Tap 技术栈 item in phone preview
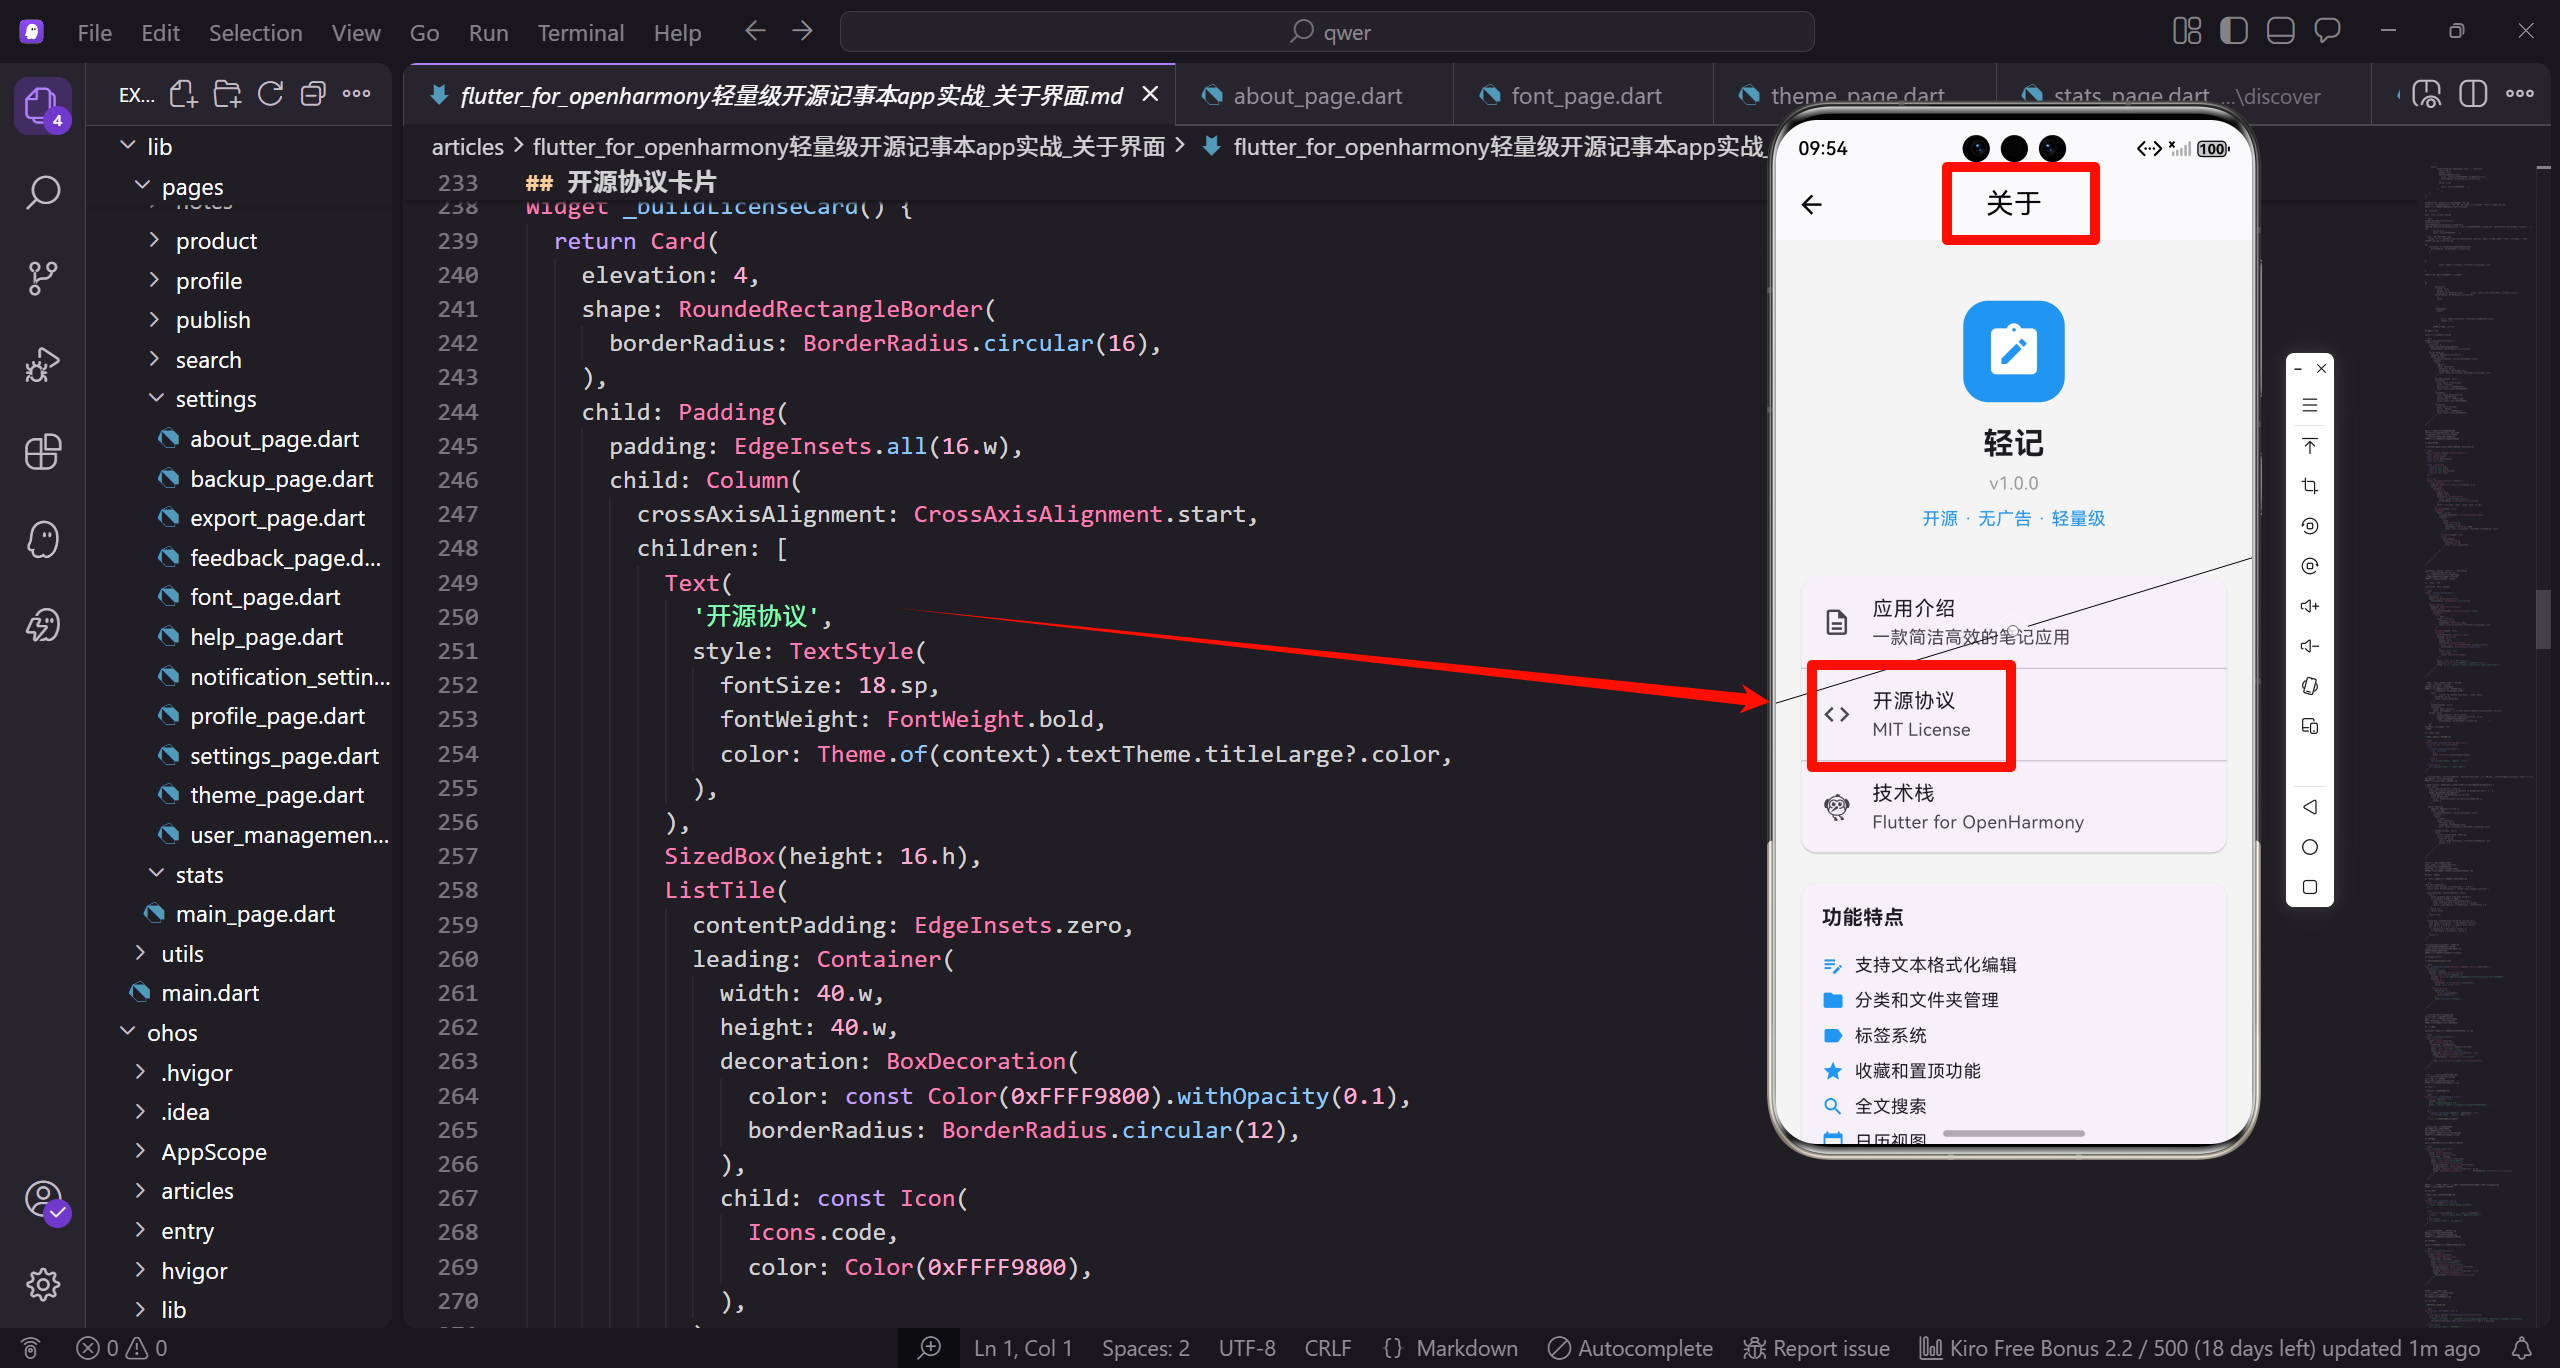Image resolution: width=2560 pixels, height=1368 pixels. pos(2014,807)
